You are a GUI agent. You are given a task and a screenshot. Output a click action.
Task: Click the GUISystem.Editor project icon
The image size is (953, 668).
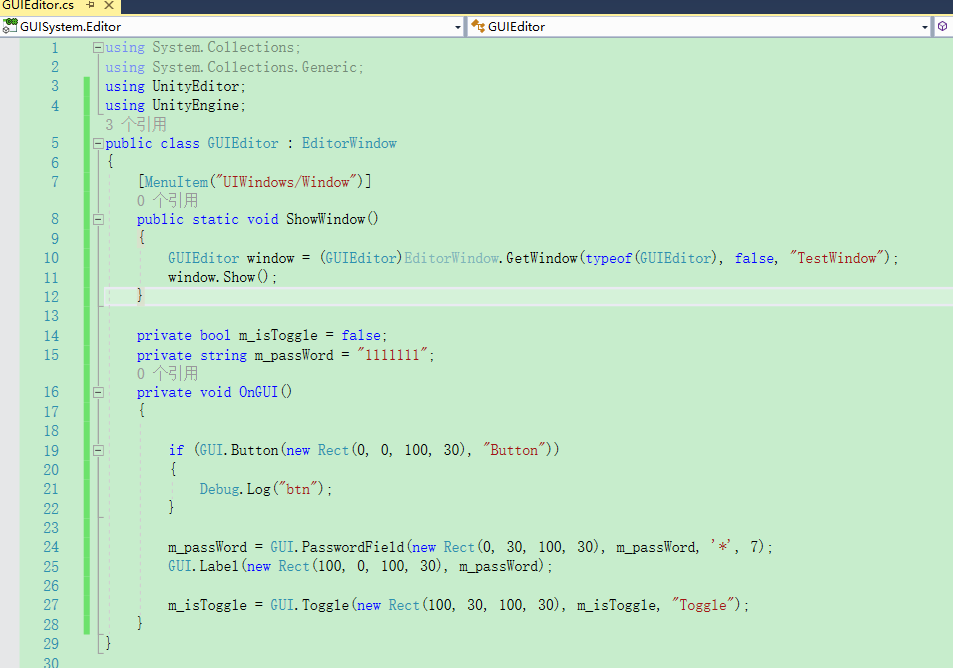(10, 26)
